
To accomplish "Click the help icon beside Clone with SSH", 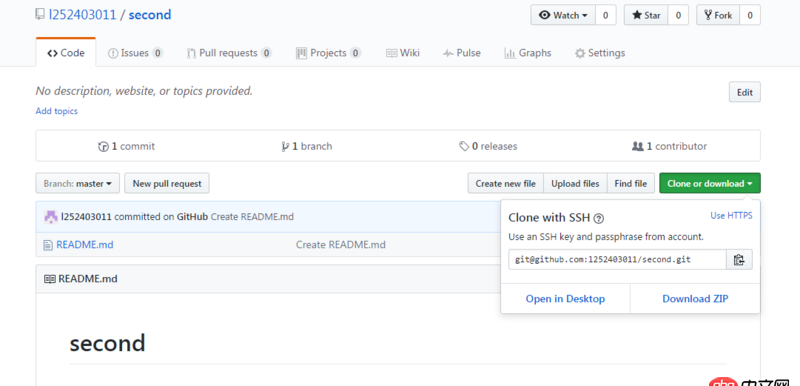I will (599, 219).
